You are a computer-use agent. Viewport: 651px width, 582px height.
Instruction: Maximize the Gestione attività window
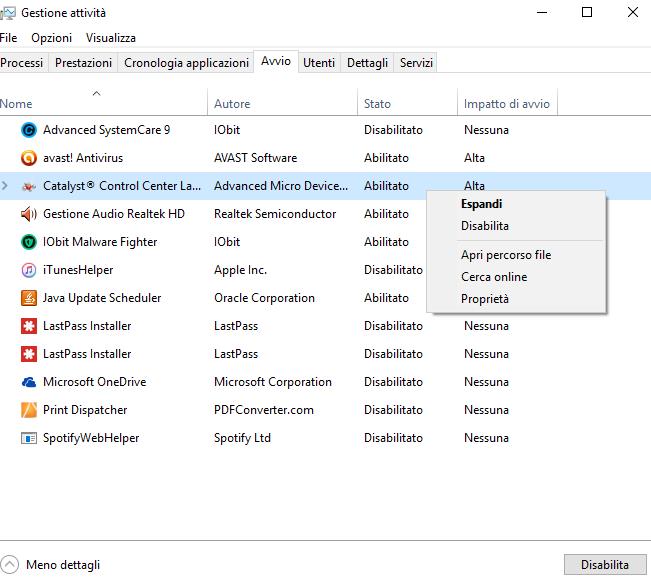click(x=587, y=12)
